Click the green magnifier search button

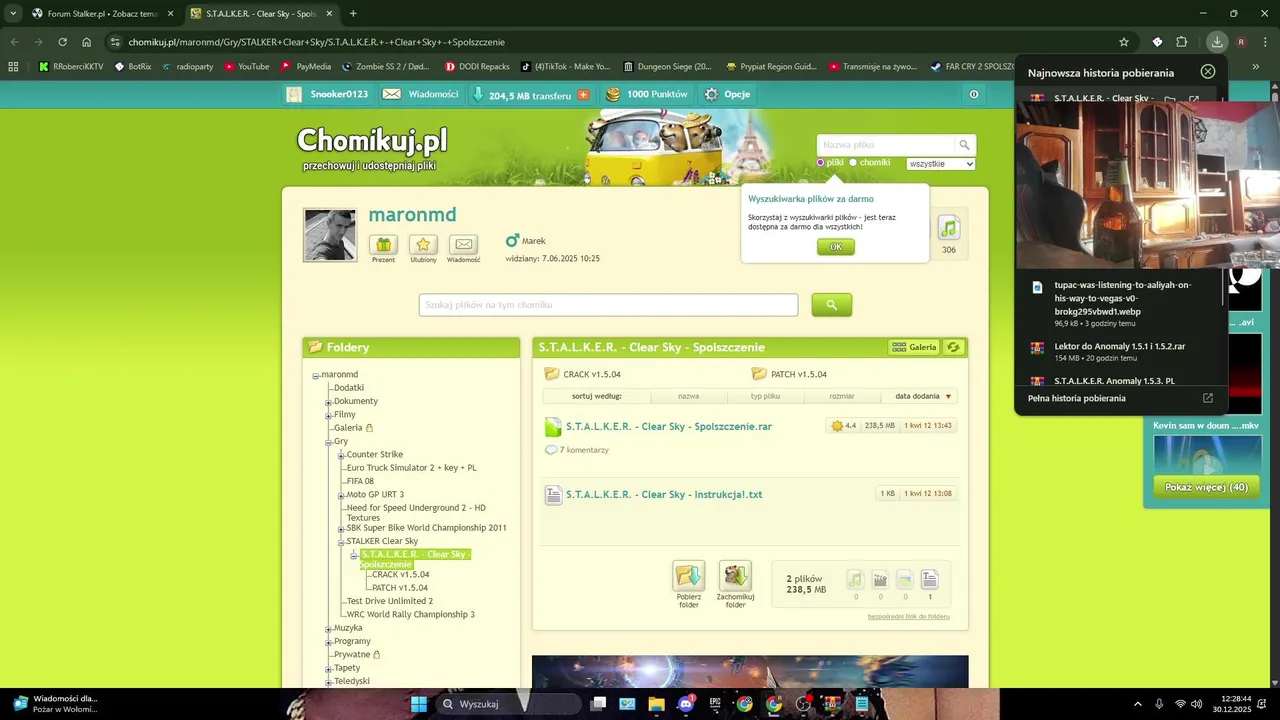pos(832,305)
